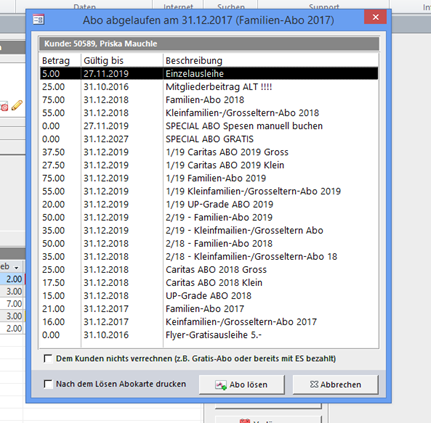Select '2/19 - Kleinfmailien-/Grosseltern Abo'
The image size is (431, 423).
tap(209, 230)
